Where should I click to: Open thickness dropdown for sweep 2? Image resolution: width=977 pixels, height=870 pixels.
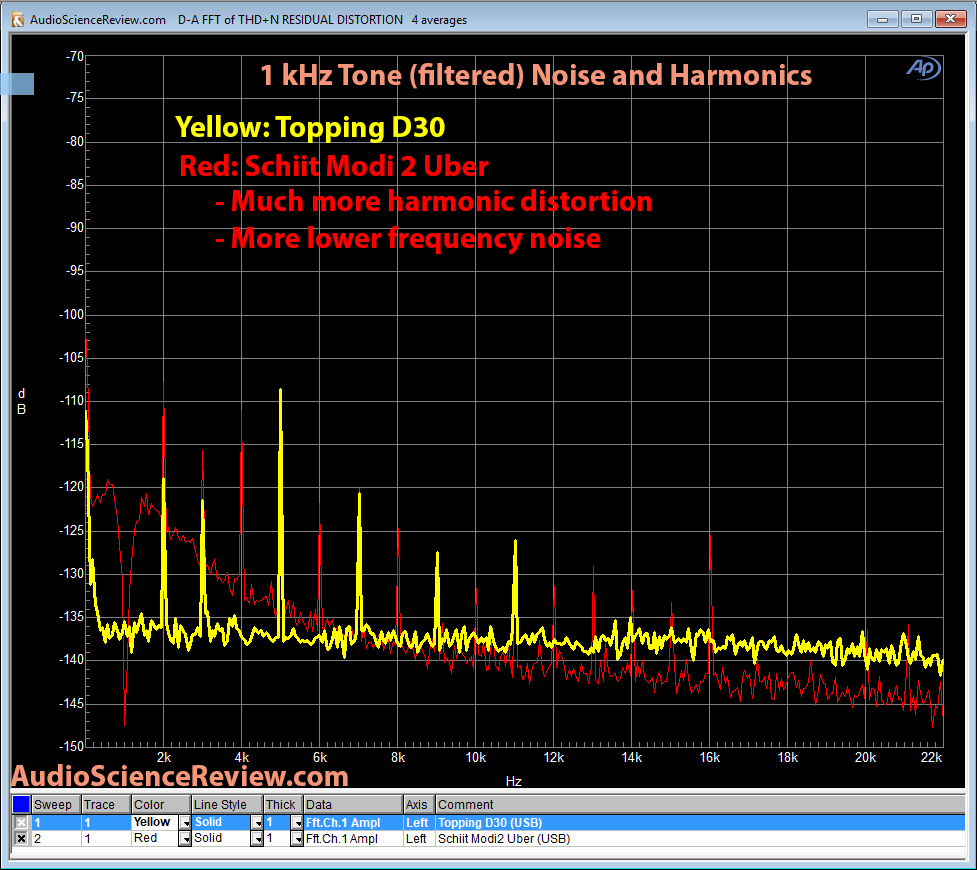tap(297, 839)
